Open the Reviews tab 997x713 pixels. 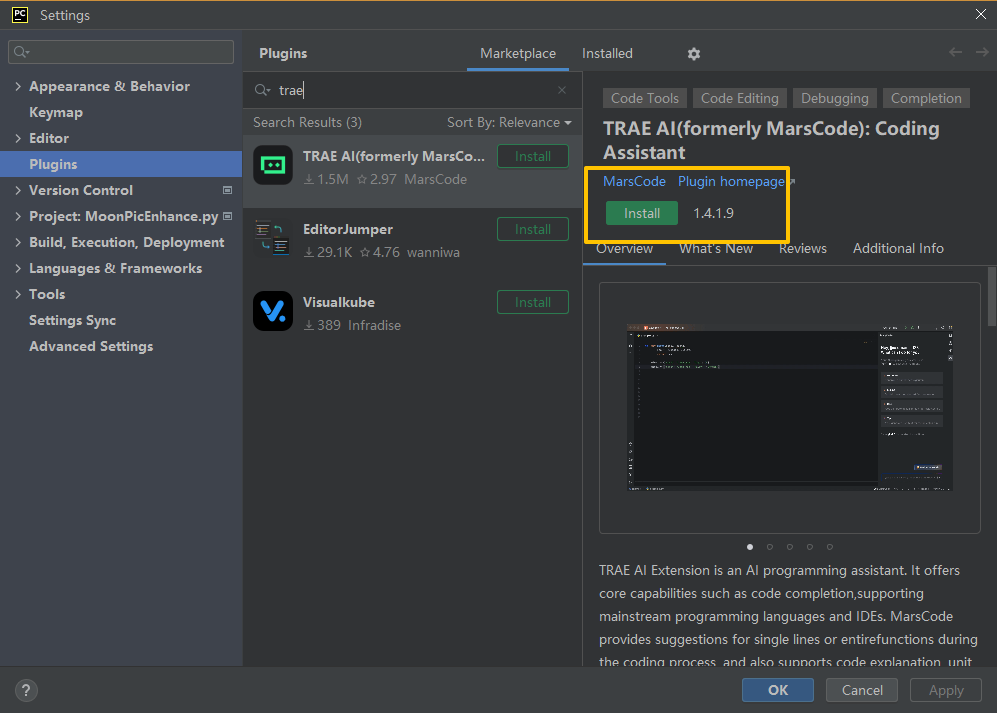coord(802,249)
